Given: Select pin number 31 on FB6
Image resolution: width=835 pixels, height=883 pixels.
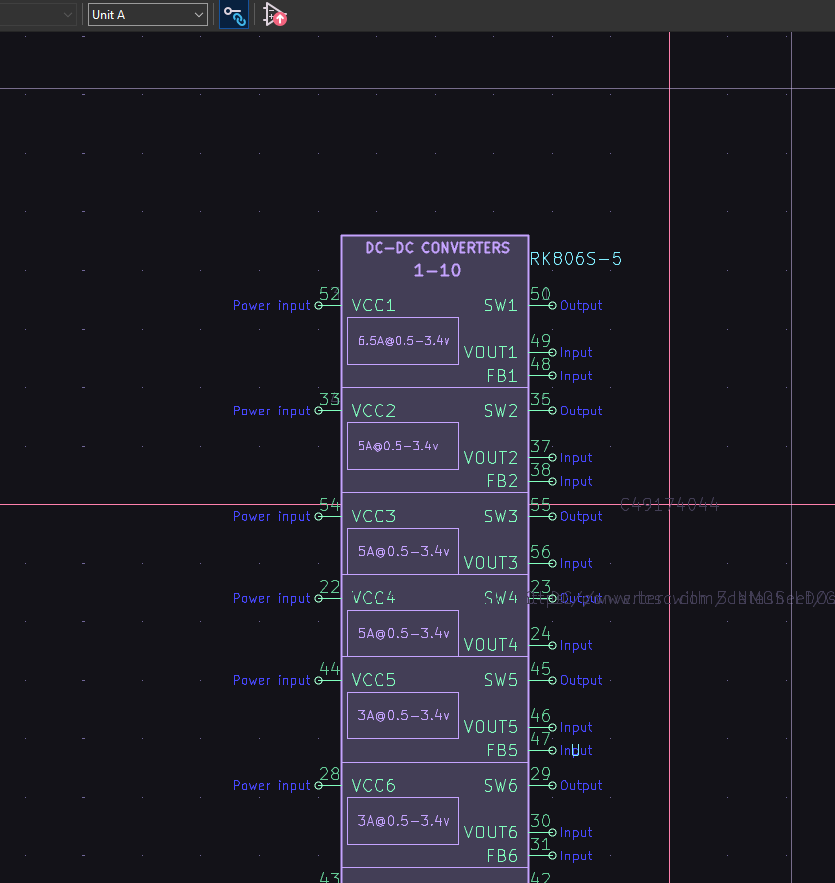Looking at the screenshot, I should click(x=541, y=845).
